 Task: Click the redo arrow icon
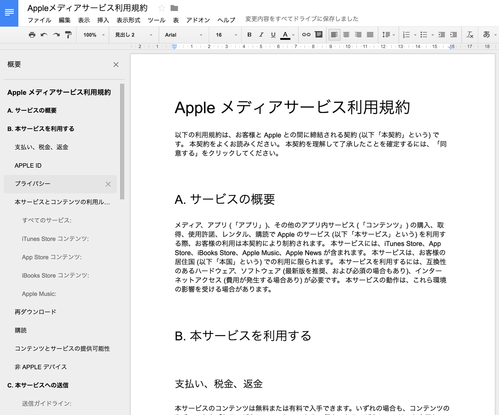click(x=56, y=35)
